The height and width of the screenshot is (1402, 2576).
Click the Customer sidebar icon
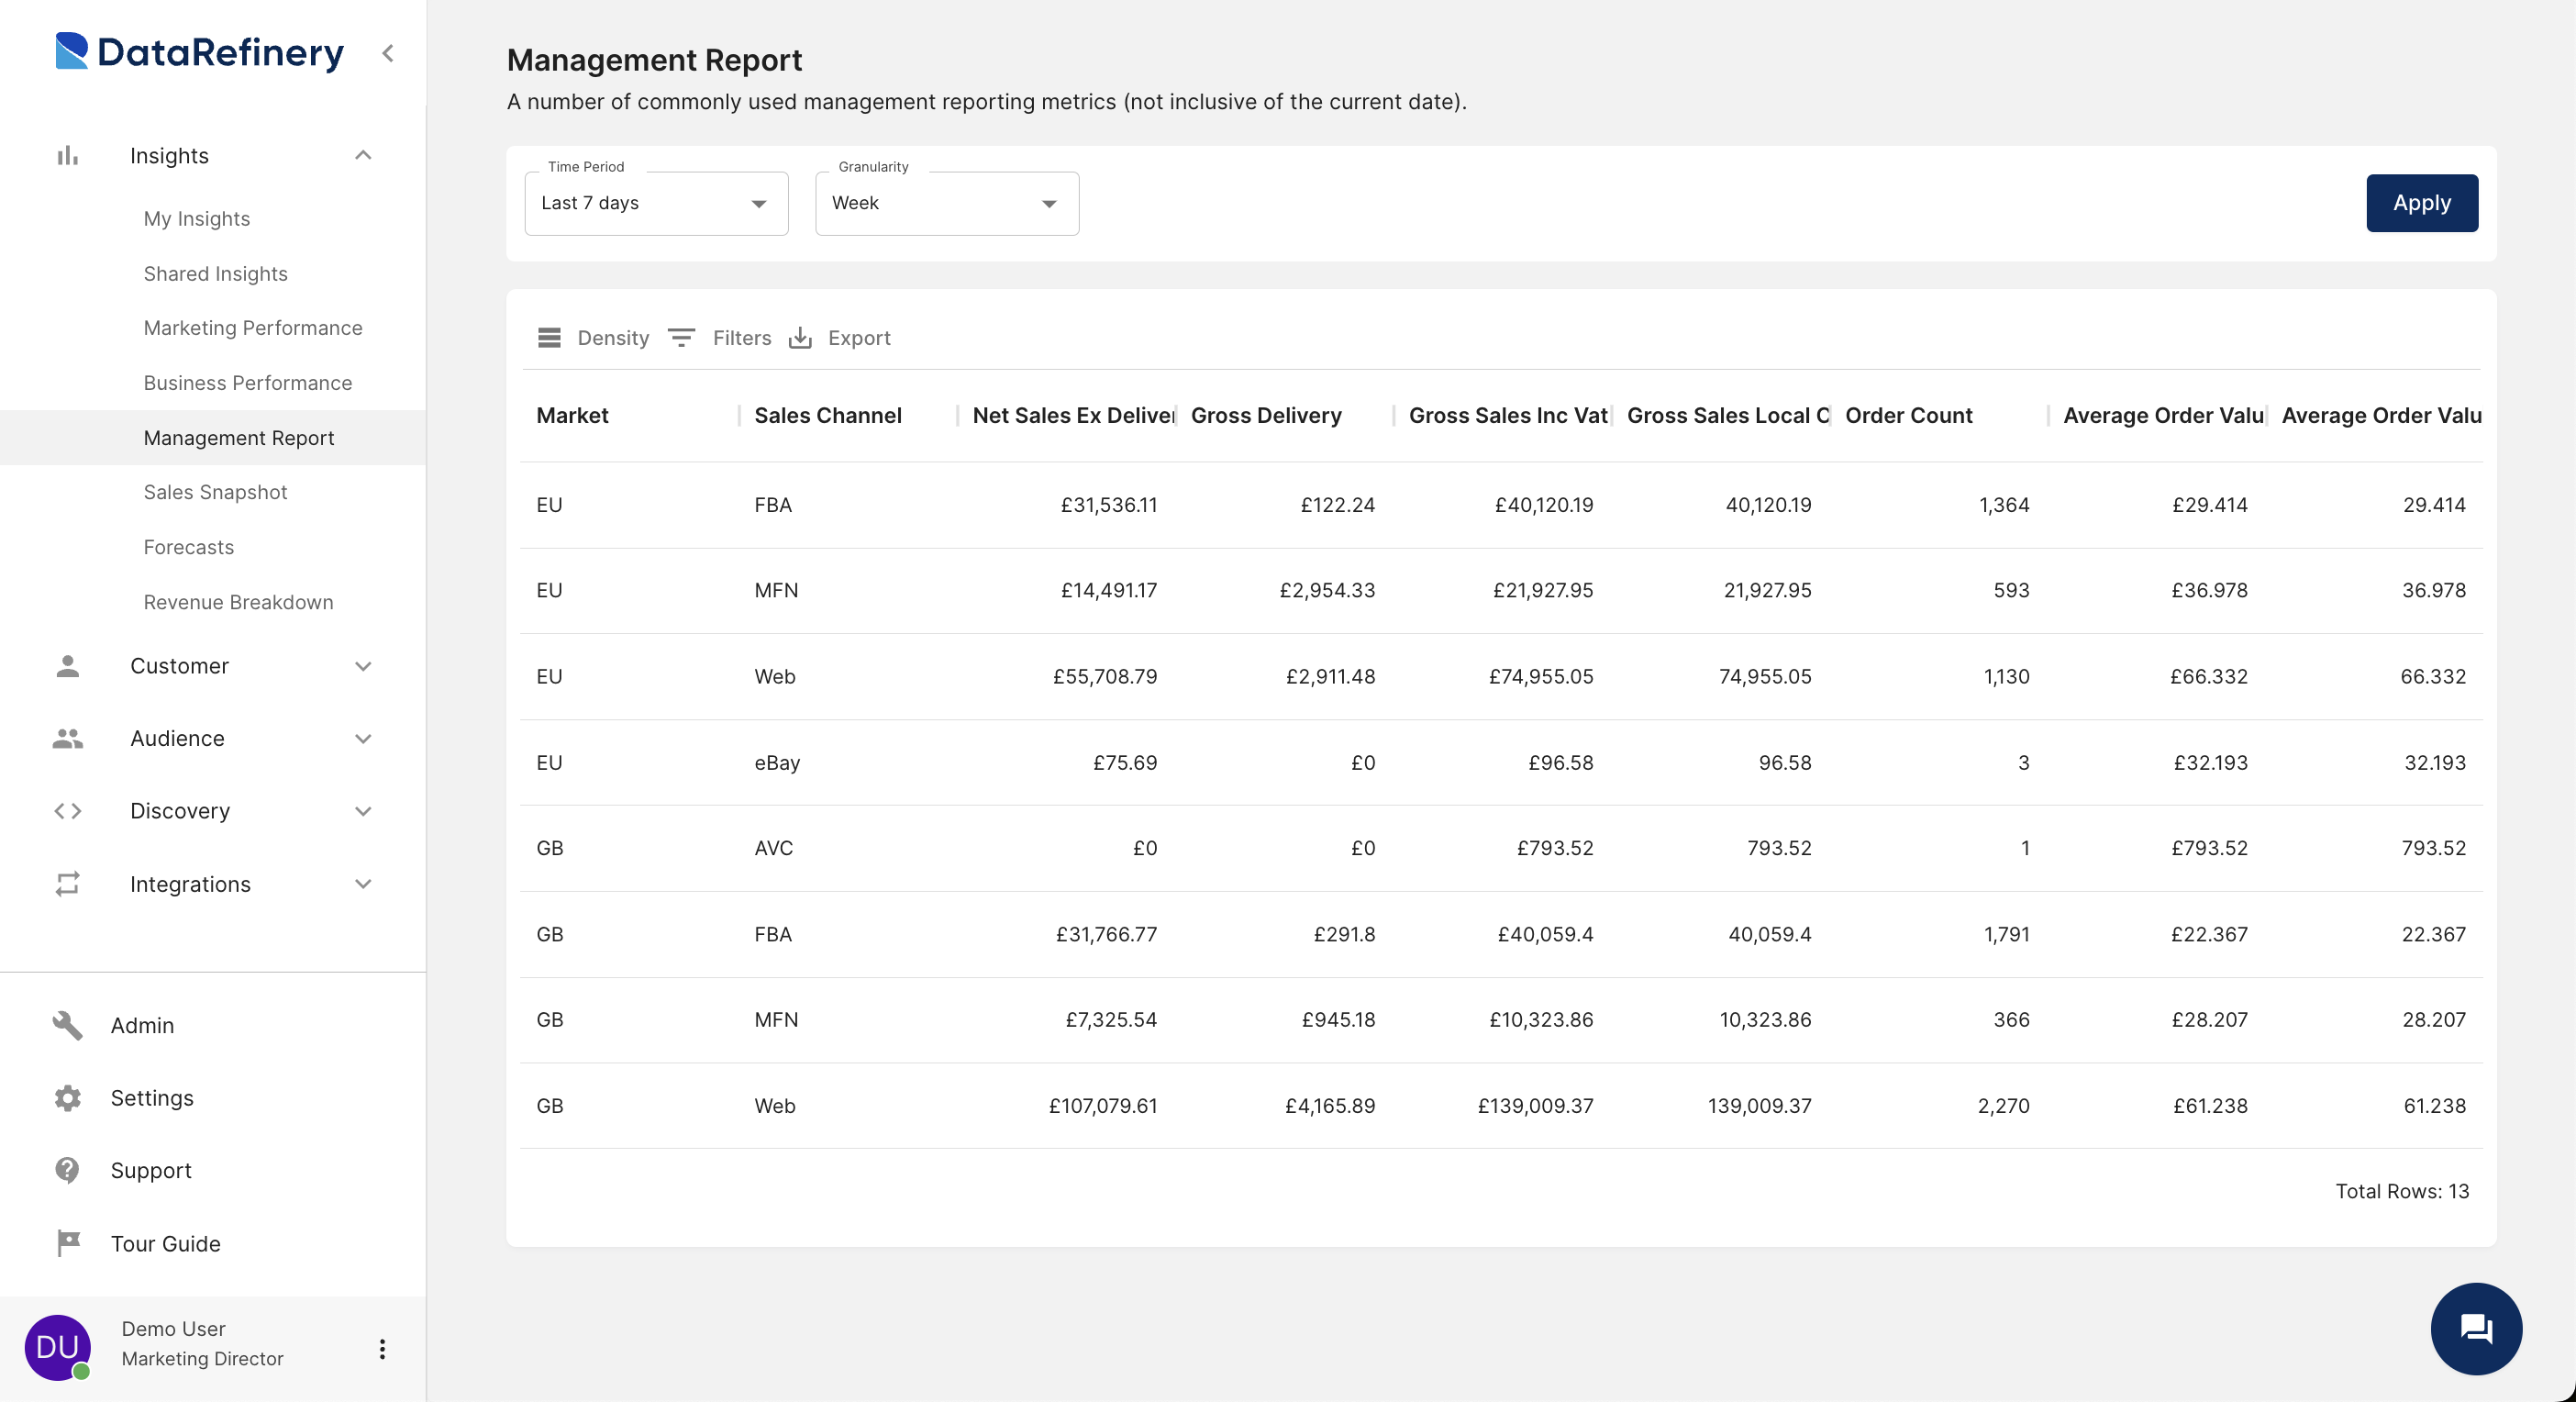click(67, 664)
